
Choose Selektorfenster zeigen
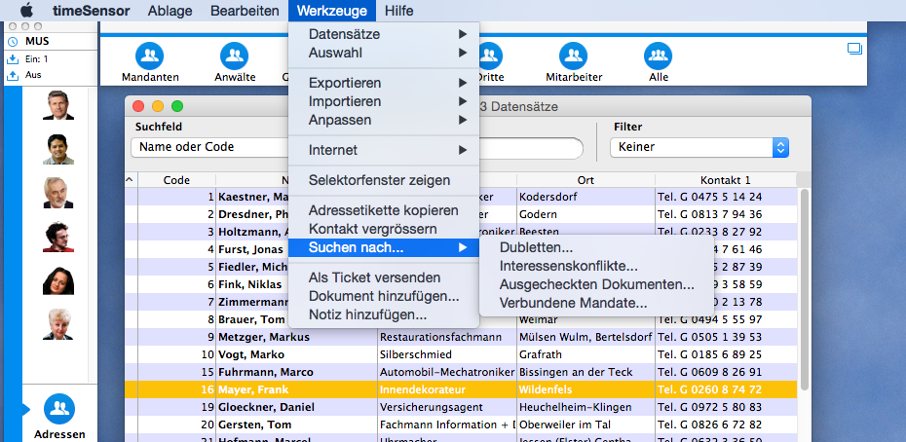click(384, 180)
